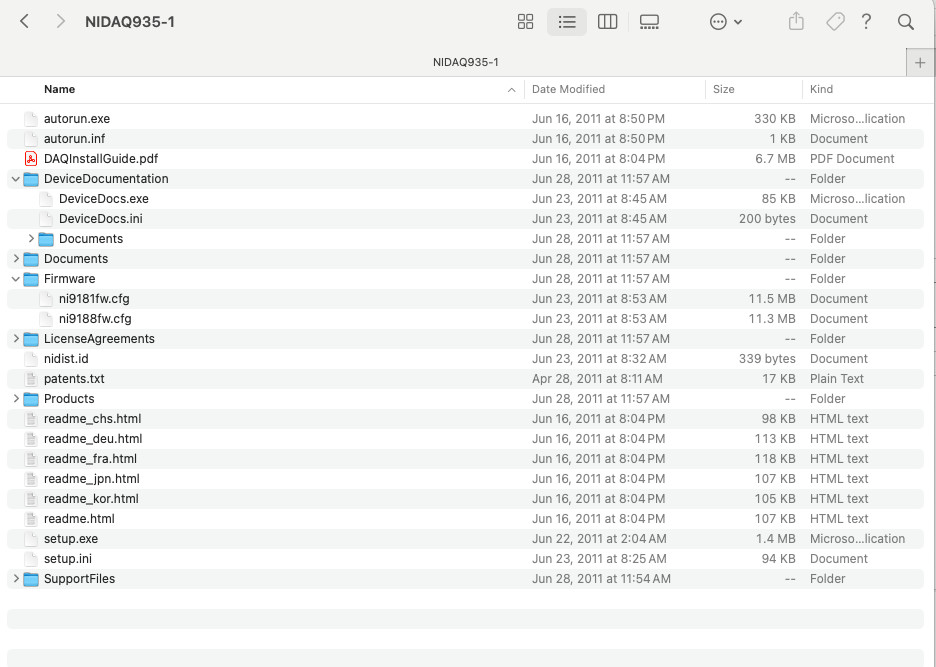The width and height of the screenshot is (936, 667).
Task: Click the Share toolbar icon
Action: [796, 22]
